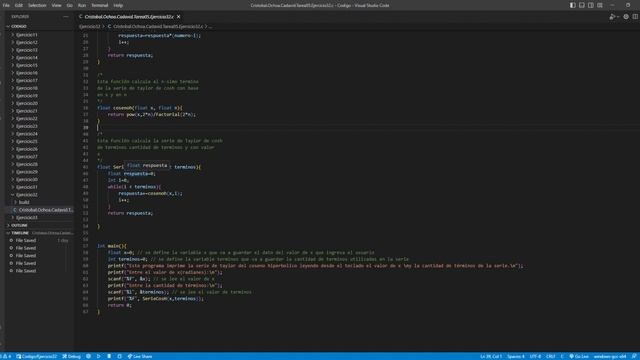Image resolution: width=640 pixels, height=360 pixels.
Task: Select the Ejercicio32.c editor tab
Action: pyautogui.click(x=129, y=17)
